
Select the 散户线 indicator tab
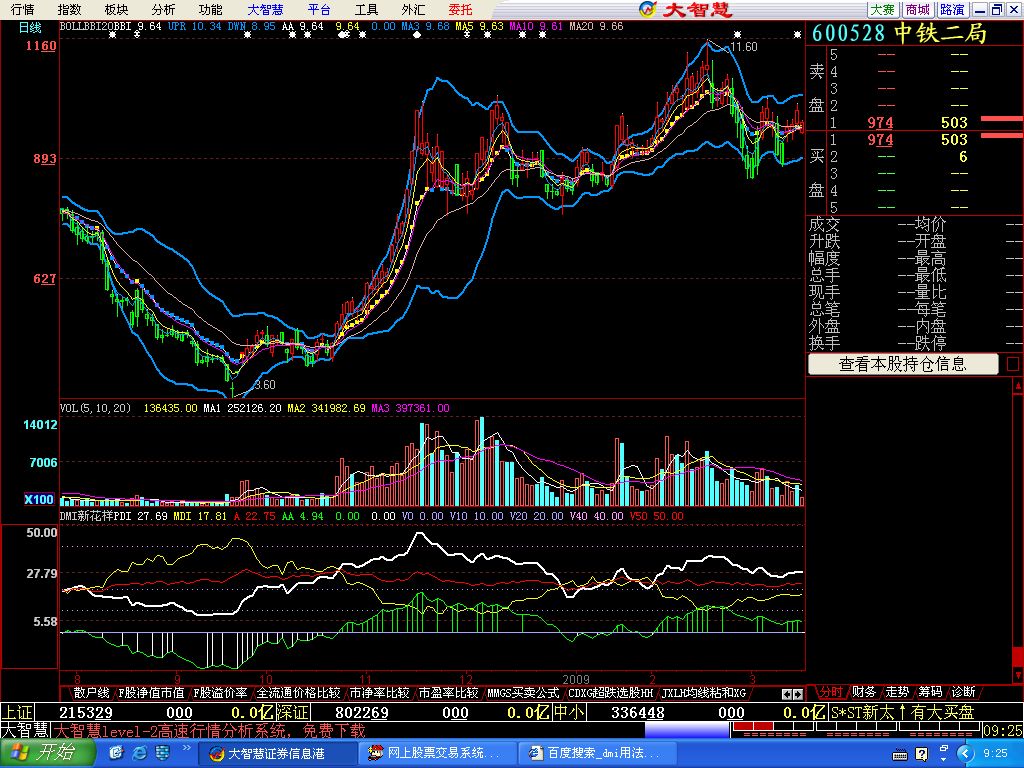(x=90, y=693)
